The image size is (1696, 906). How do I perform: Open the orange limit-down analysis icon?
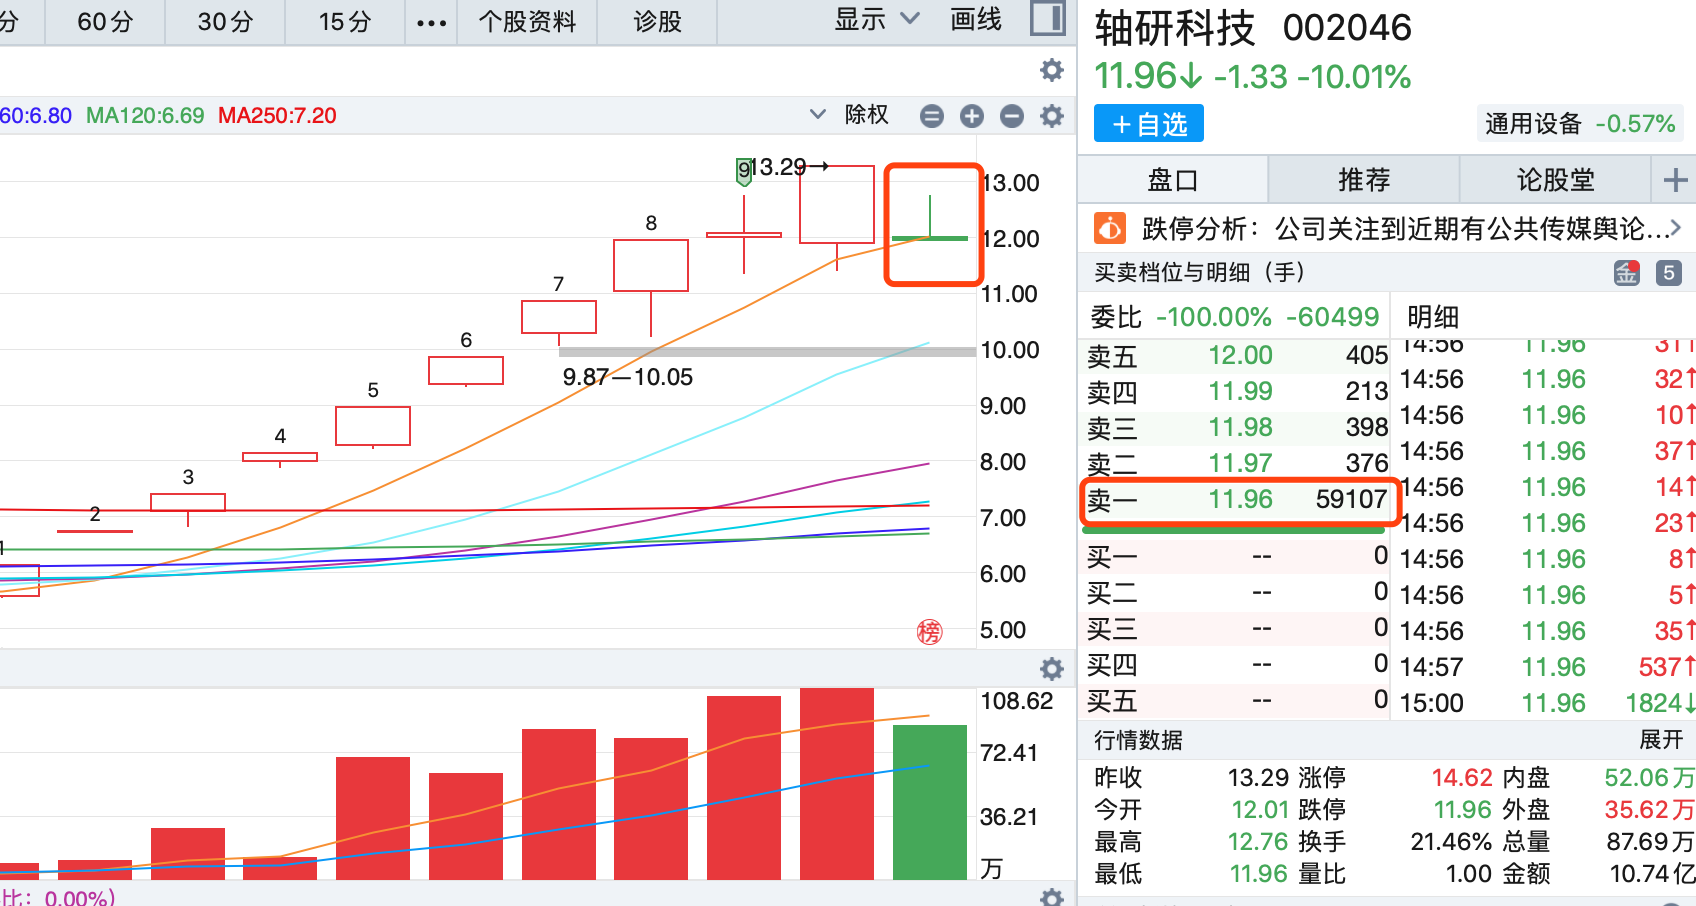1110,228
